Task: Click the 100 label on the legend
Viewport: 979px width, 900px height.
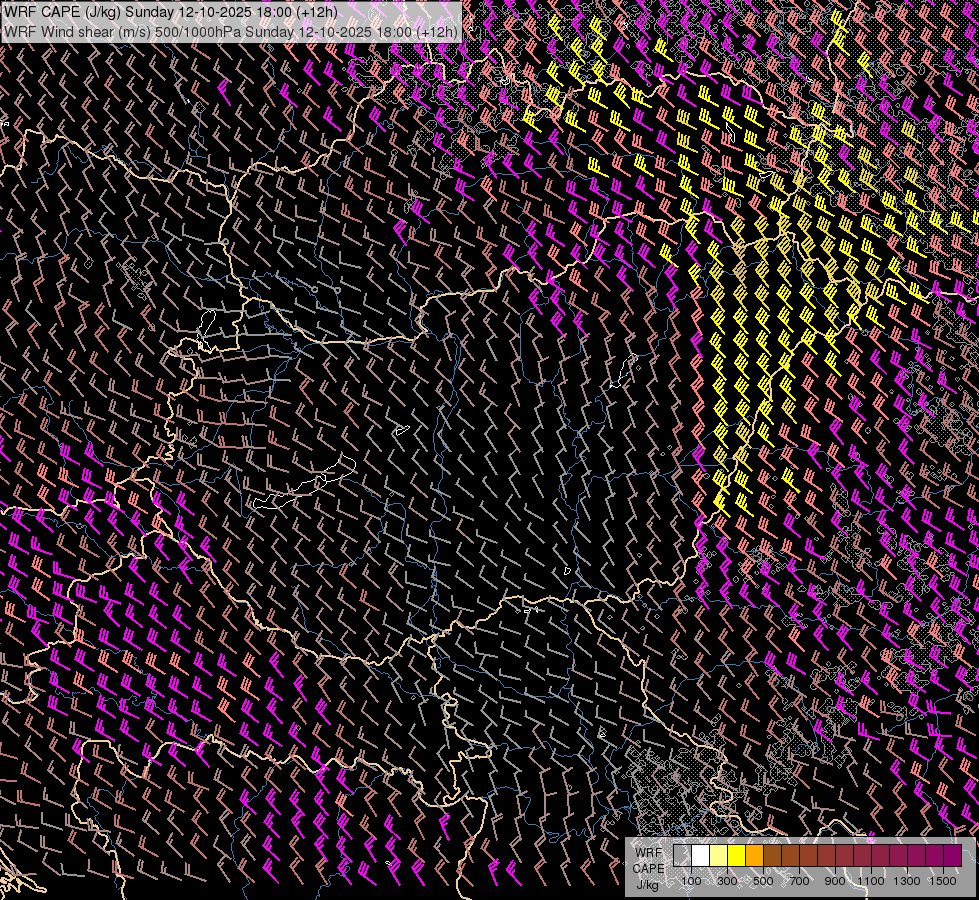Action: click(691, 881)
